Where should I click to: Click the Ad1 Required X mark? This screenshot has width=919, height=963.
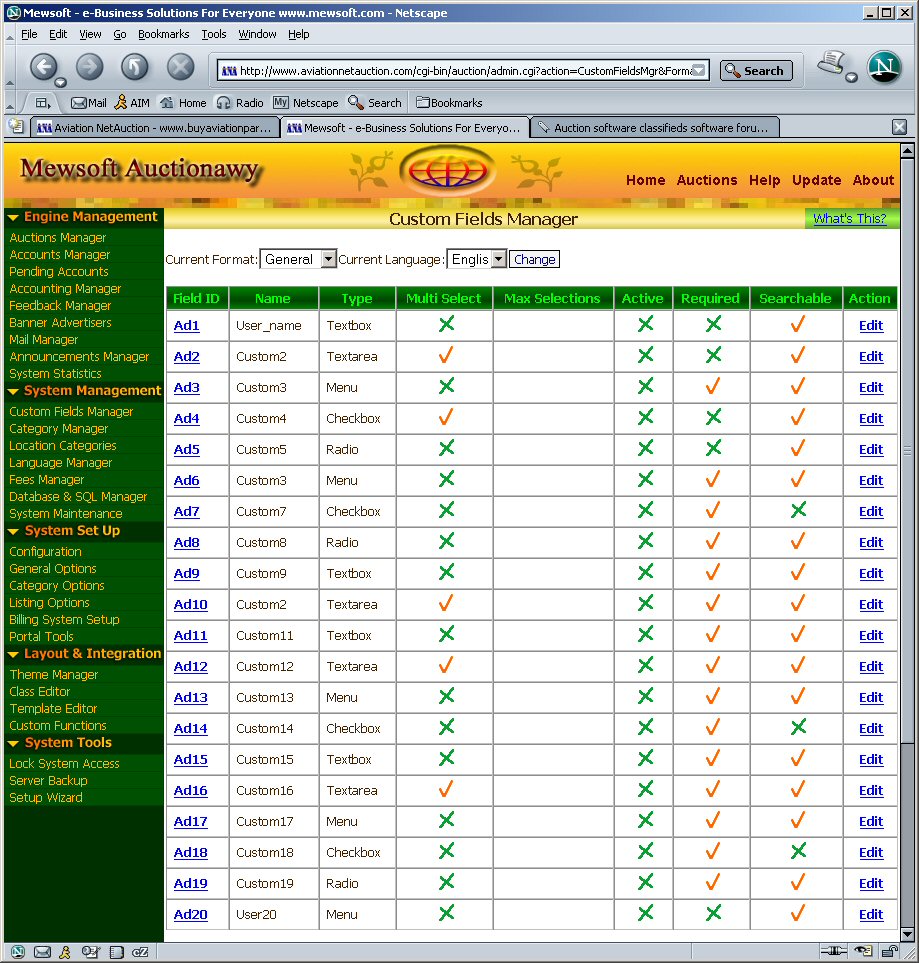713,324
